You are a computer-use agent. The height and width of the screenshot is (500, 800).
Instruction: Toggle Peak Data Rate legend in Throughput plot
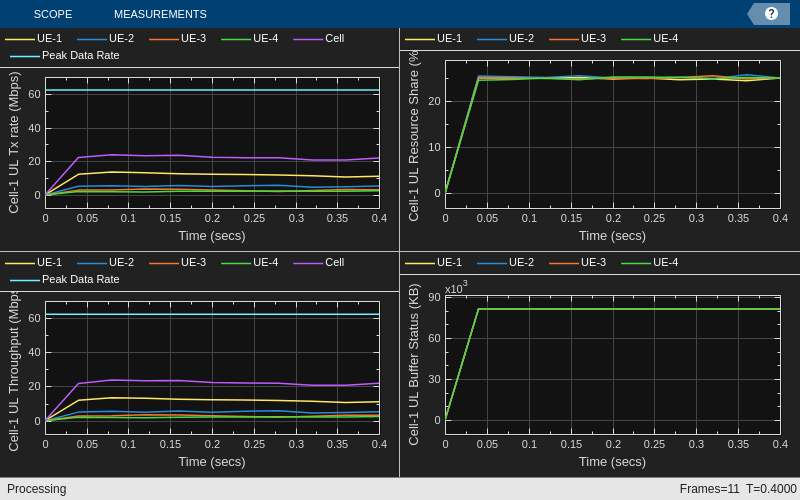tap(65, 279)
